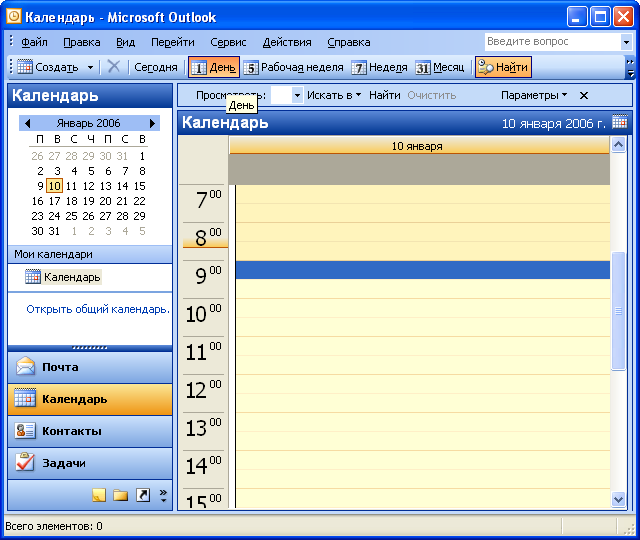Open the Contacts (Контакты) pane
Image resolution: width=640 pixels, height=540 pixels.
click(90, 431)
